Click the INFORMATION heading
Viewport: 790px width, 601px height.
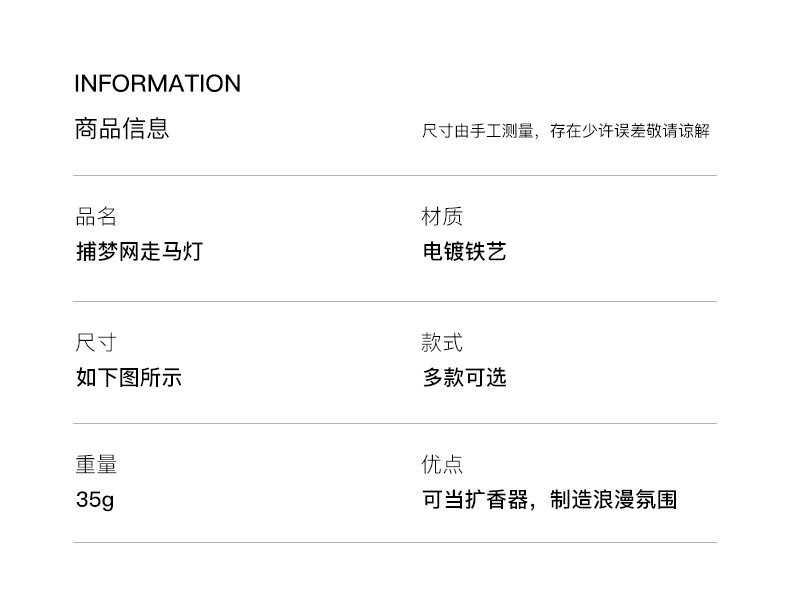click(157, 83)
